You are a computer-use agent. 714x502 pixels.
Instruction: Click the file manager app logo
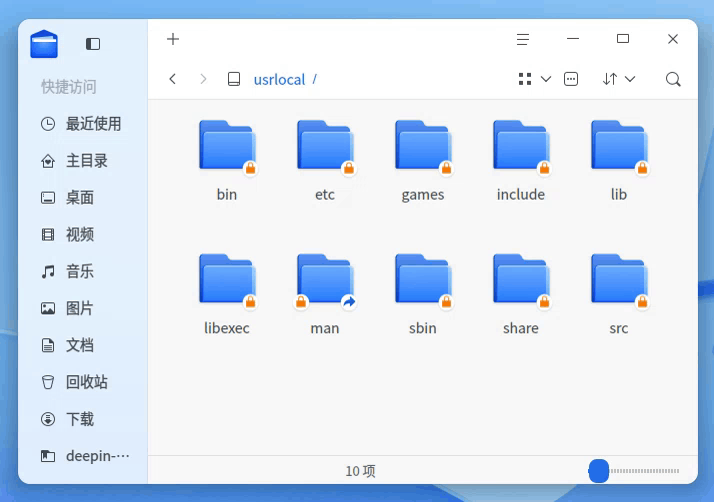pos(44,44)
